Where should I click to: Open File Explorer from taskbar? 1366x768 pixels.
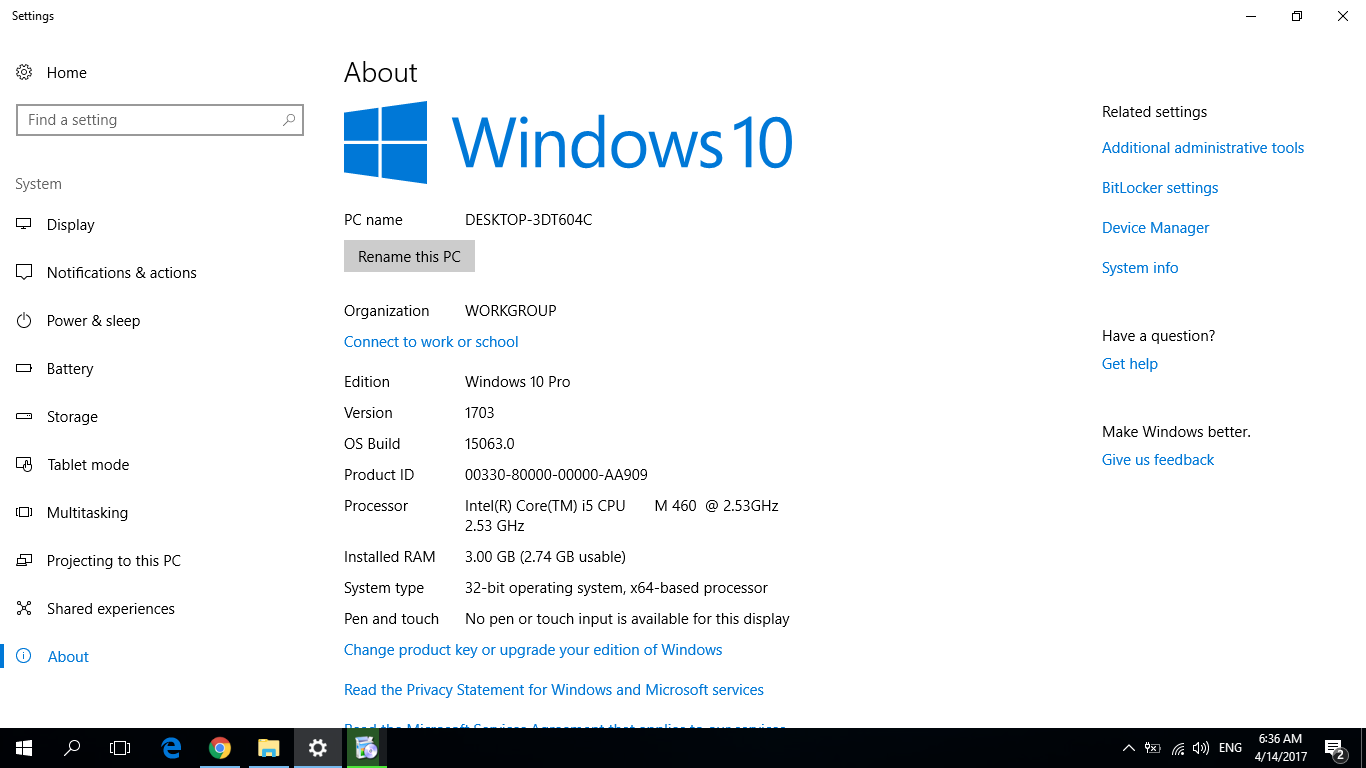click(268, 748)
